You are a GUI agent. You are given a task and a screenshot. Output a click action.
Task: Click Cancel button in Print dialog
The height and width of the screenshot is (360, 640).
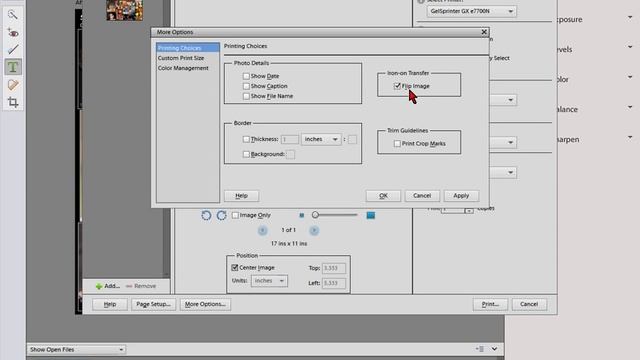[529, 304]
